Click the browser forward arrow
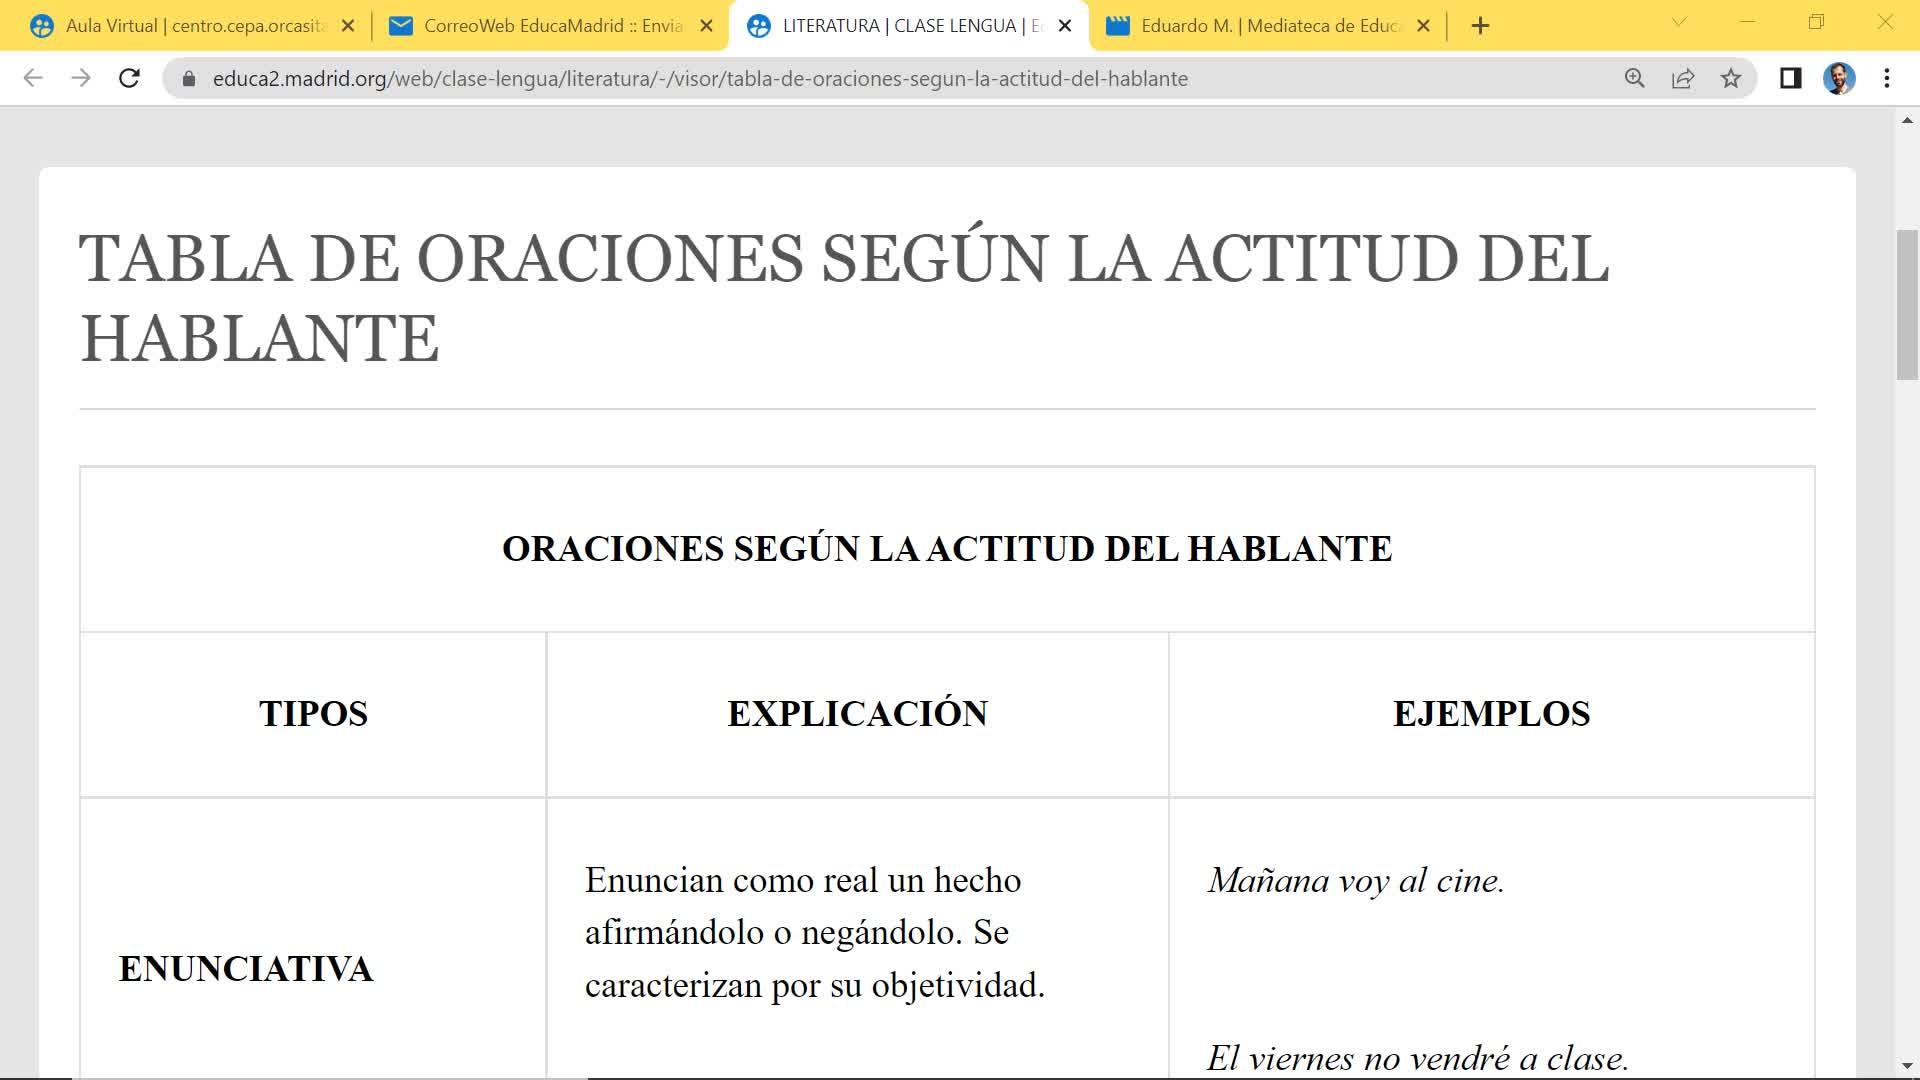This screenshot has height=1080, width=1920. (81, 78)
